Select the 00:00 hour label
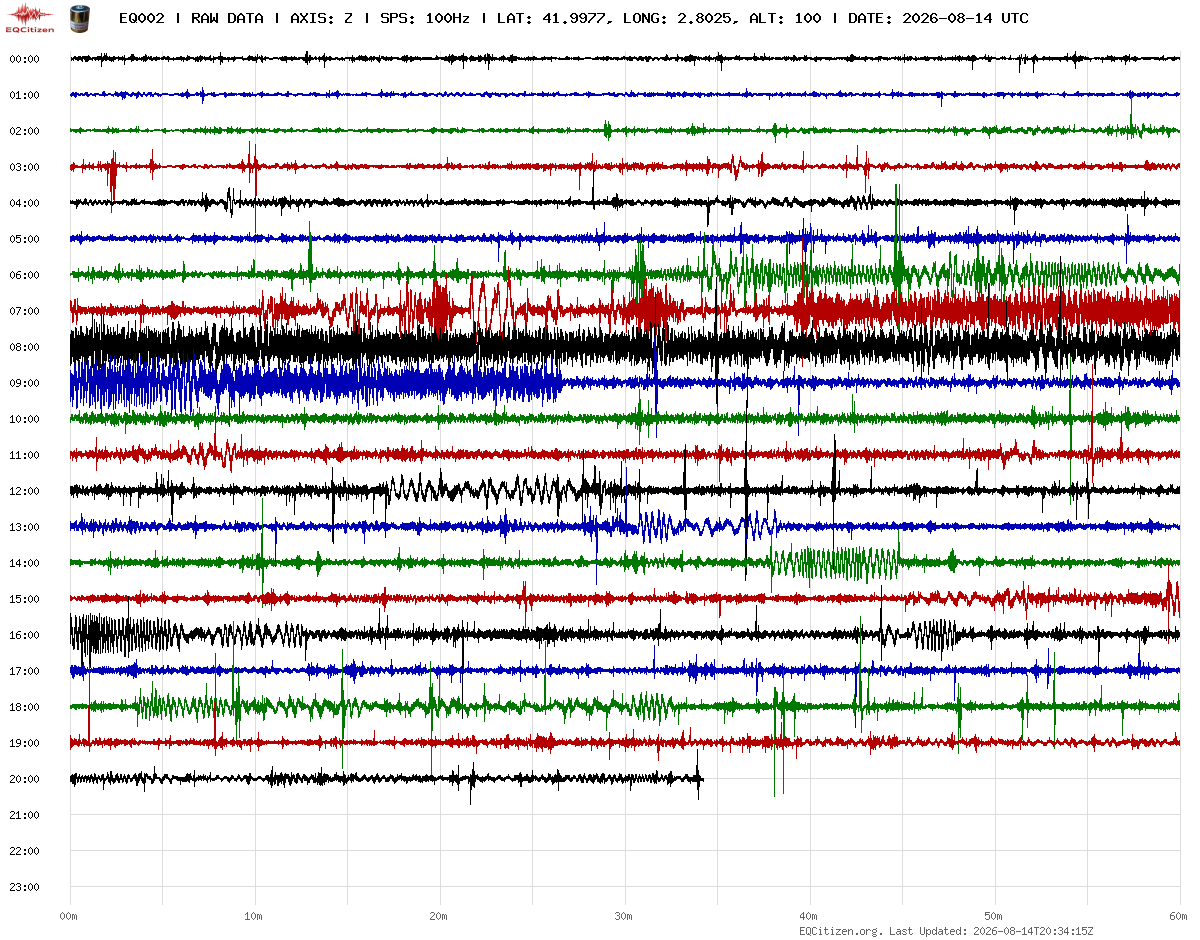Screen dimensions: 1200x940 (24, 59)
